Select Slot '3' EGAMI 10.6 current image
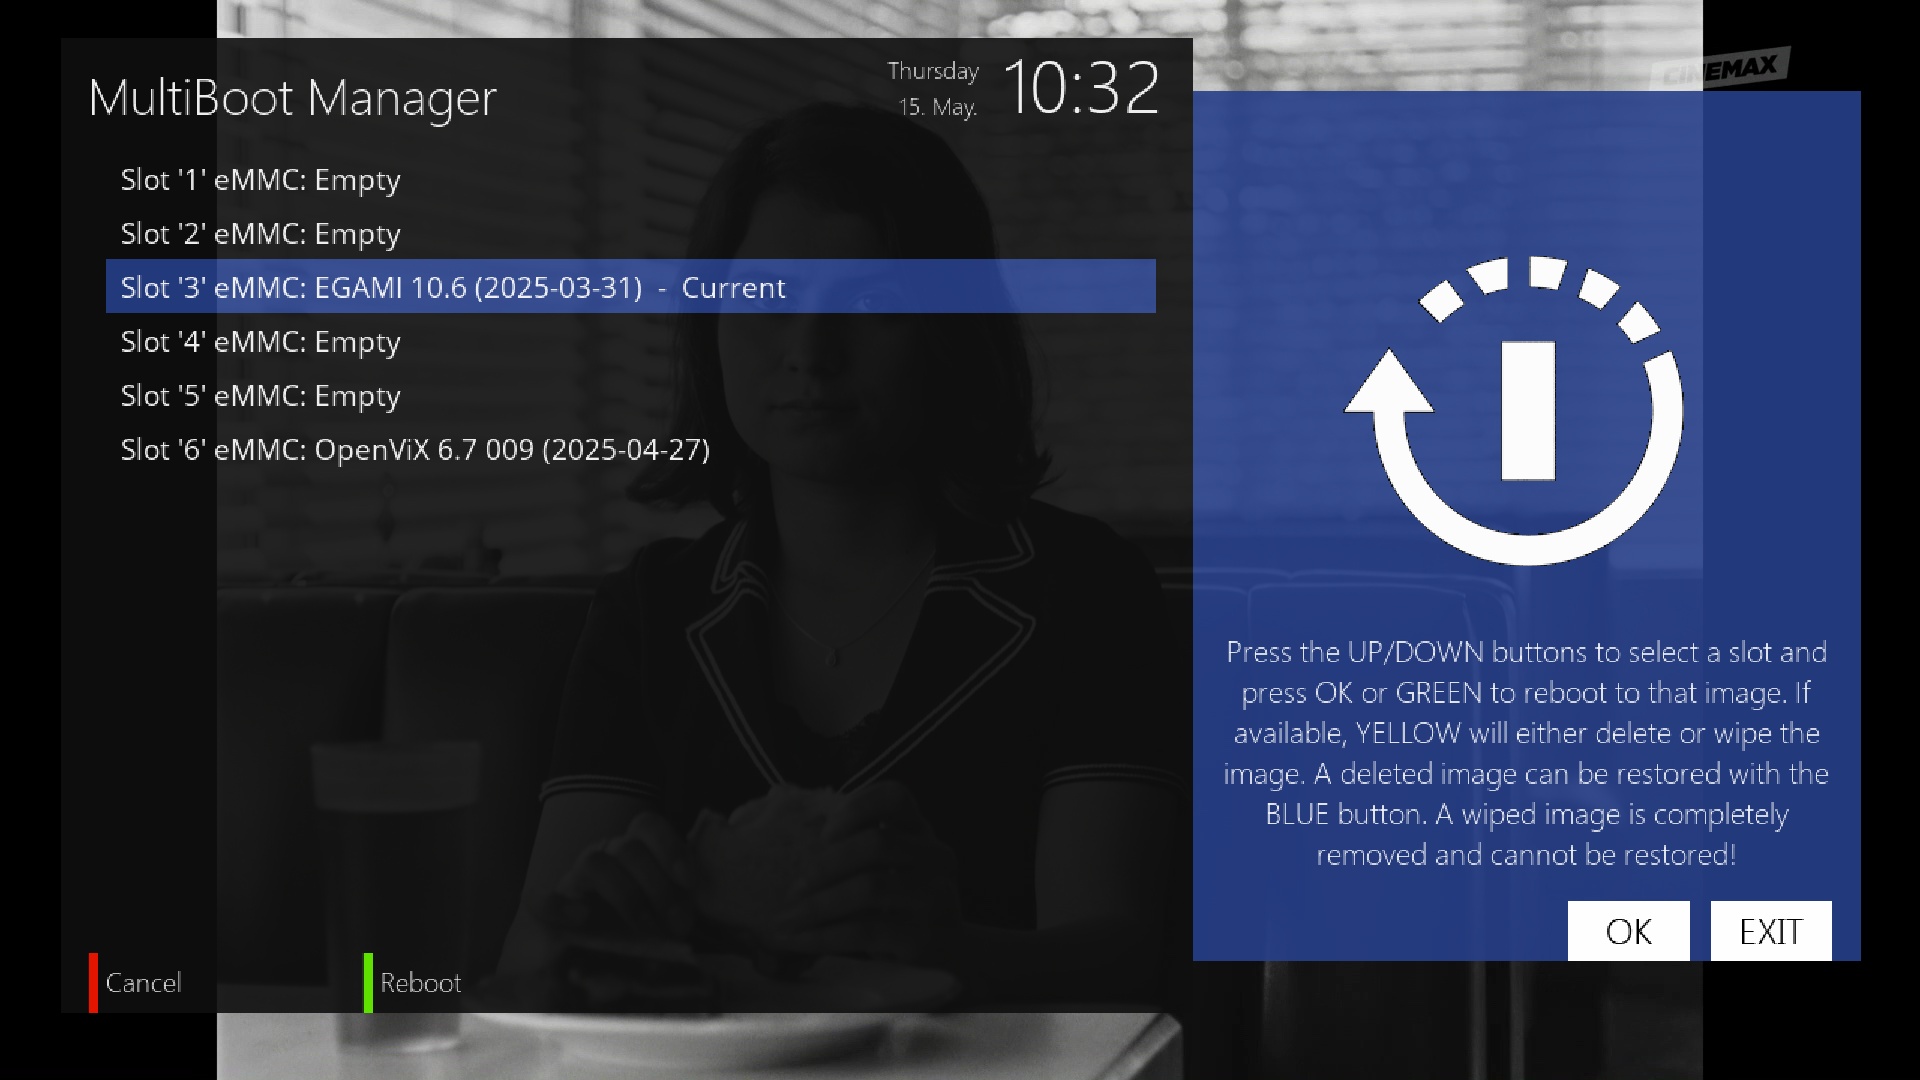This screenshot has width=1920, height=1080. click(452, 288)
